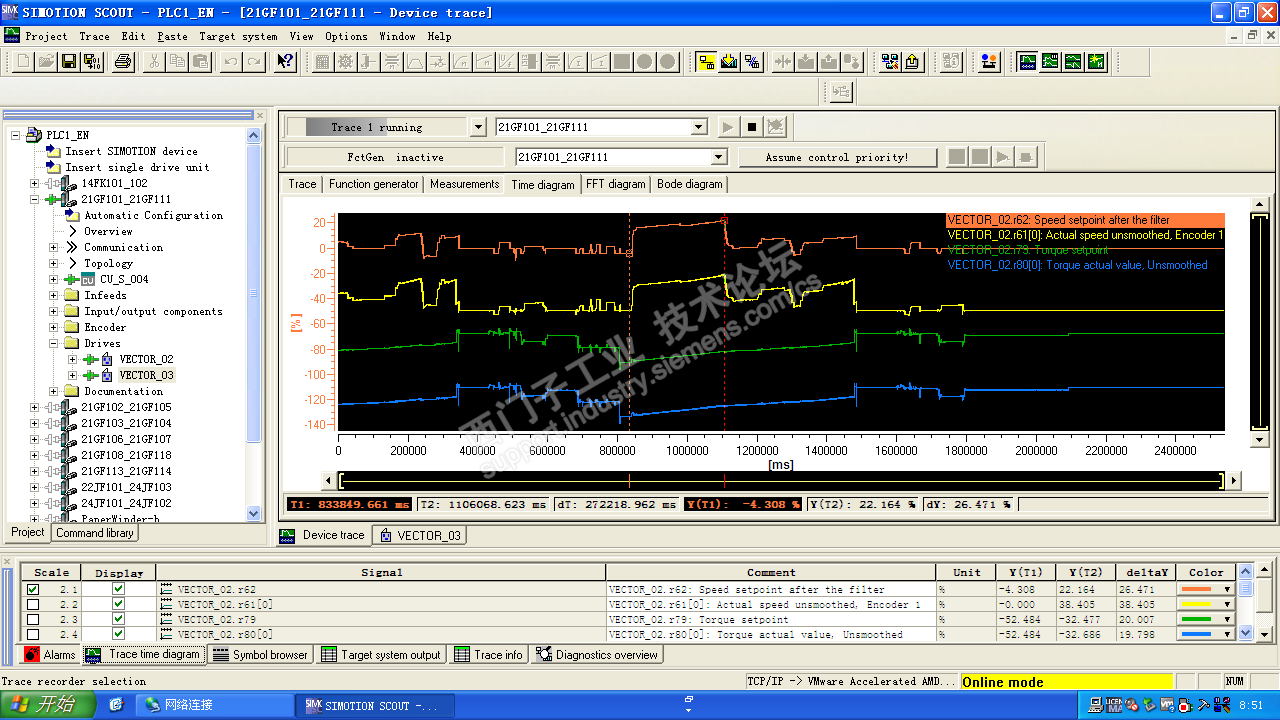Screen dimensions: 1280x720
Task: Open the Symbol browser tab
Action: [x=261, y=655]
